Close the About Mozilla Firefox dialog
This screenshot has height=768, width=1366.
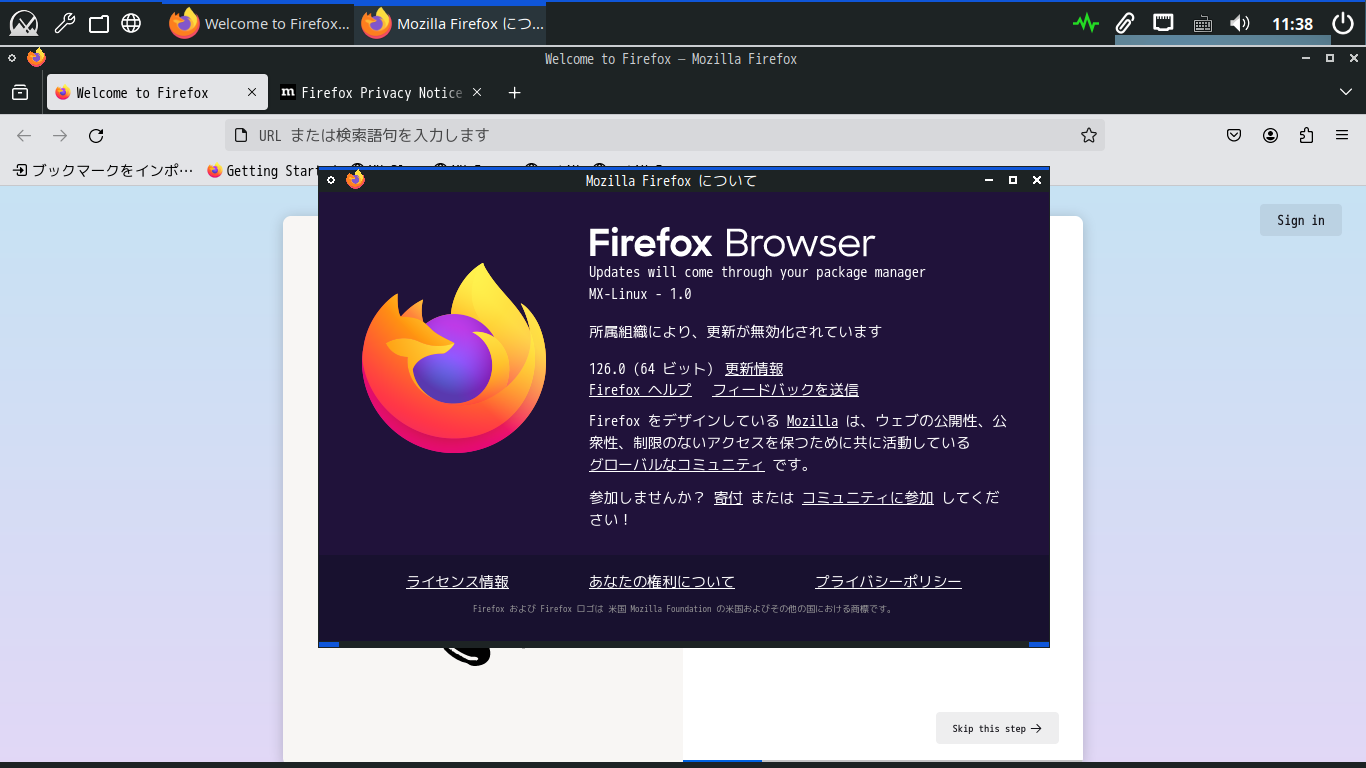(1037, 180)
